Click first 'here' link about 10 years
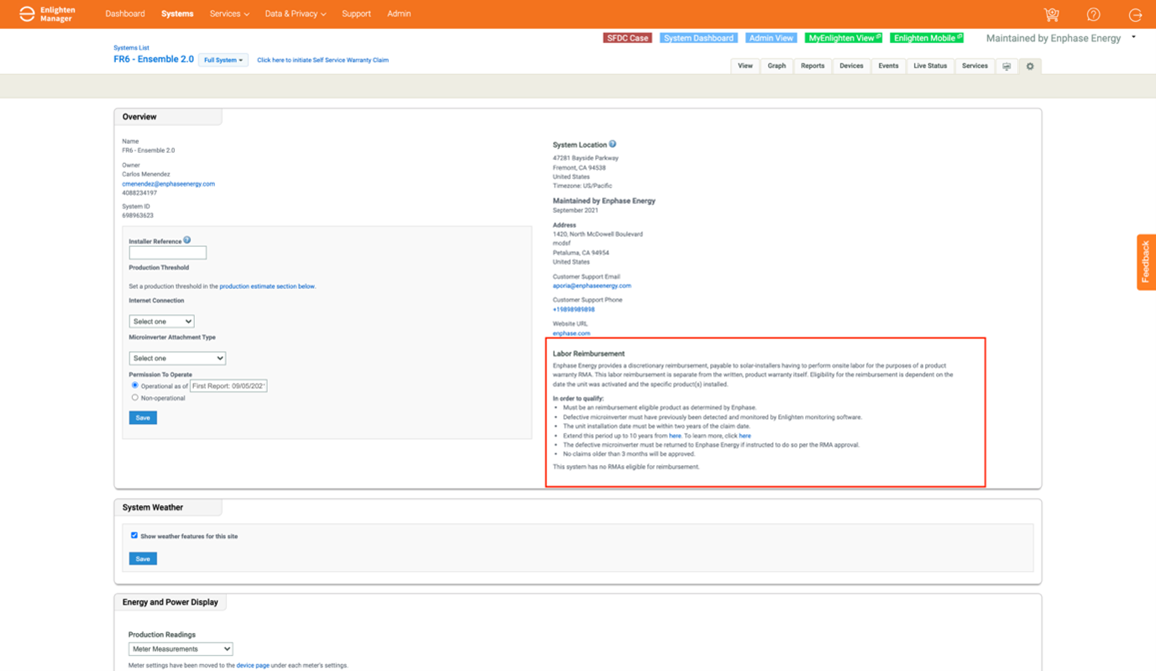The width and height of the screenshot is (1156, 671). coord(675,436)
